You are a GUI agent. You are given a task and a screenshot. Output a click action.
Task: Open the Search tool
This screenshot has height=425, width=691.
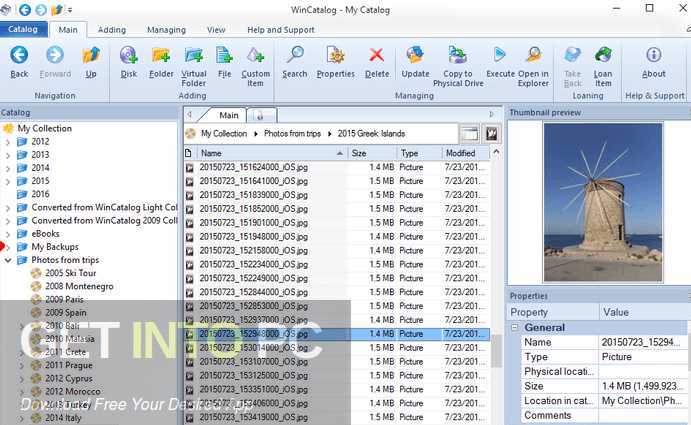pos(294,62)
